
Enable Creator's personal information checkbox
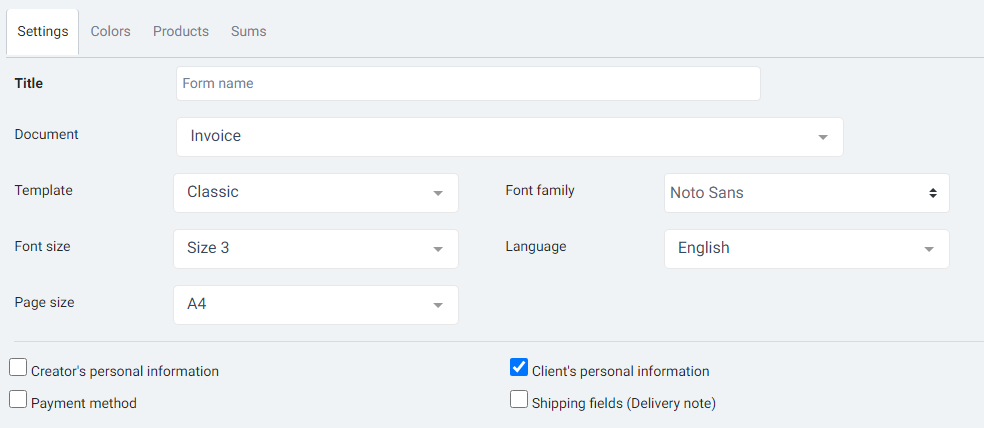click(18, 368)
